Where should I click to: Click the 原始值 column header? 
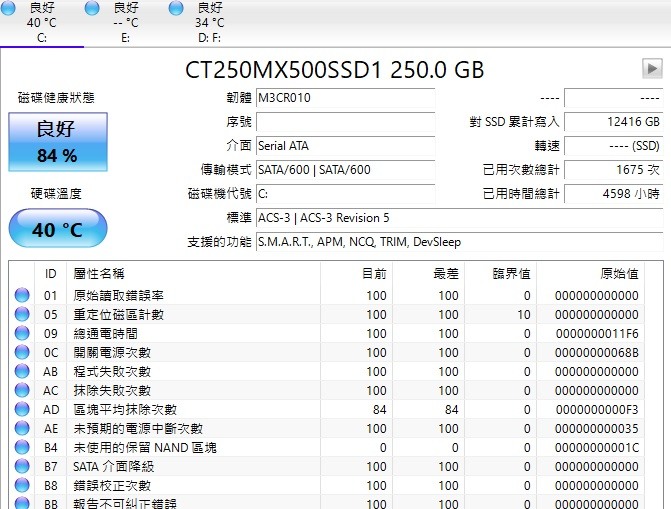point(590,274)
